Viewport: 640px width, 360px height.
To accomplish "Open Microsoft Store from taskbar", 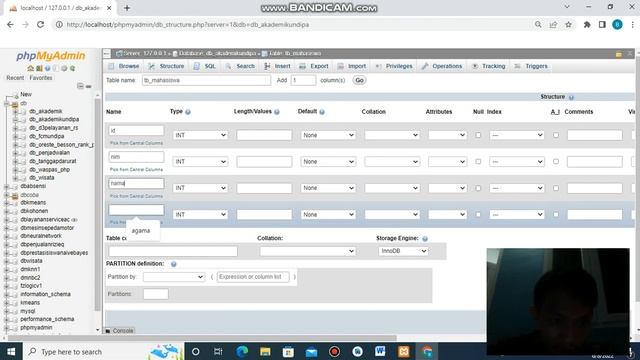I will tap(288, 351).
